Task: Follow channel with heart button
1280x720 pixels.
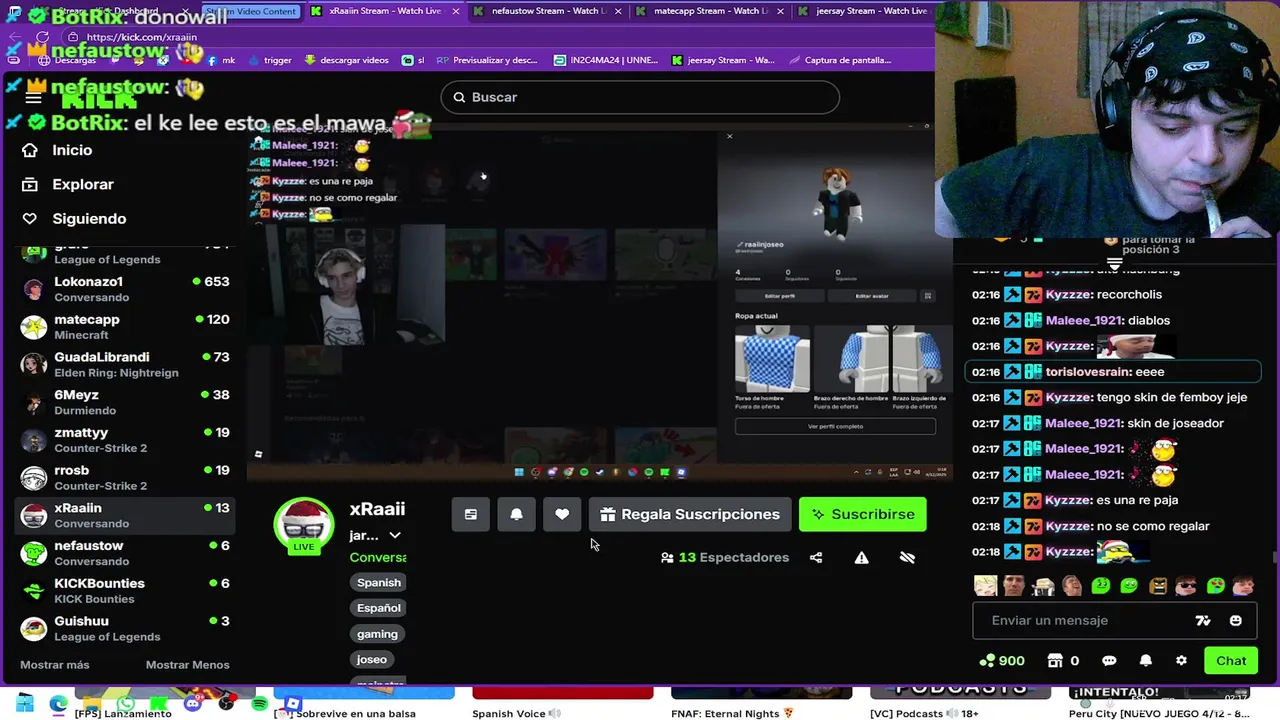Action: 562,514
